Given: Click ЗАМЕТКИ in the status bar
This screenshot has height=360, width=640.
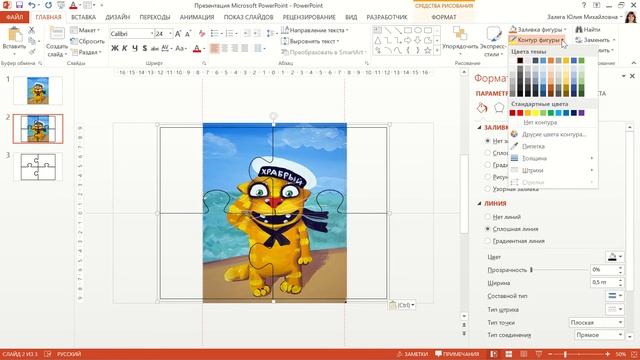Looking at the screenshot, I should tap(412, 354).
